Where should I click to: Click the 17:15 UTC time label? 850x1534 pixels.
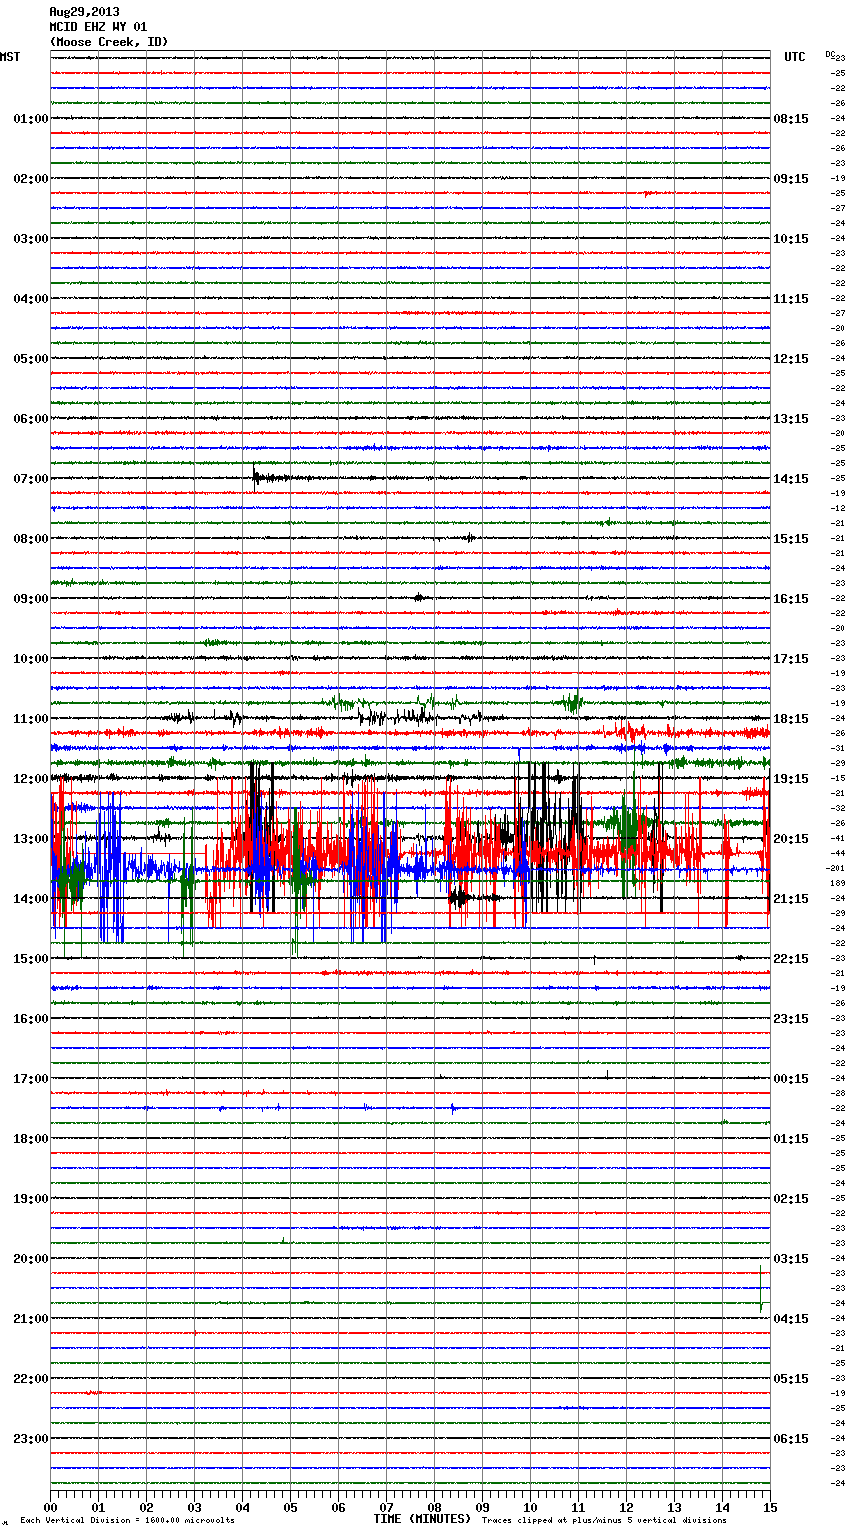[x=791, y=659]
